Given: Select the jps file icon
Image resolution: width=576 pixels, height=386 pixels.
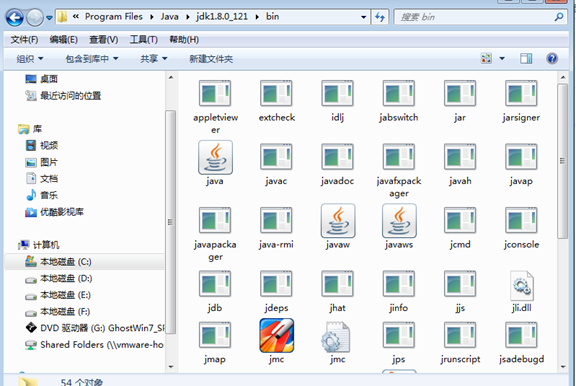Looking at the screenshot, I should 399,335.
